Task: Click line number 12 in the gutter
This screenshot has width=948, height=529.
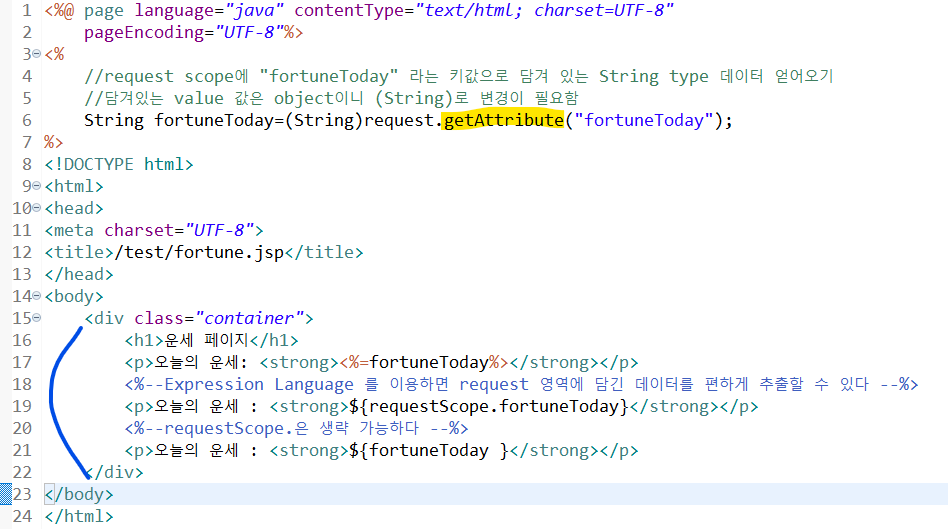Action: pyautogui.click(x=22, y=252)
